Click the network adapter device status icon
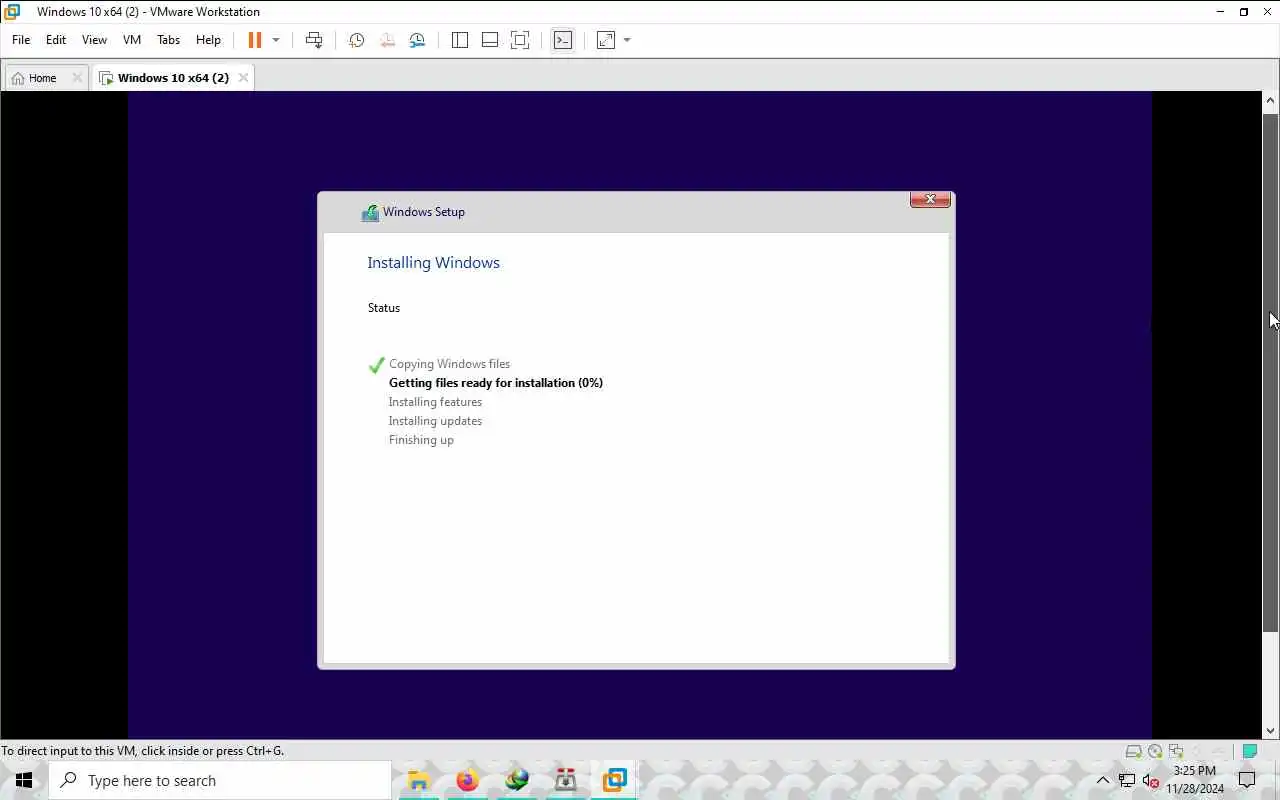 click(1176, 751)
